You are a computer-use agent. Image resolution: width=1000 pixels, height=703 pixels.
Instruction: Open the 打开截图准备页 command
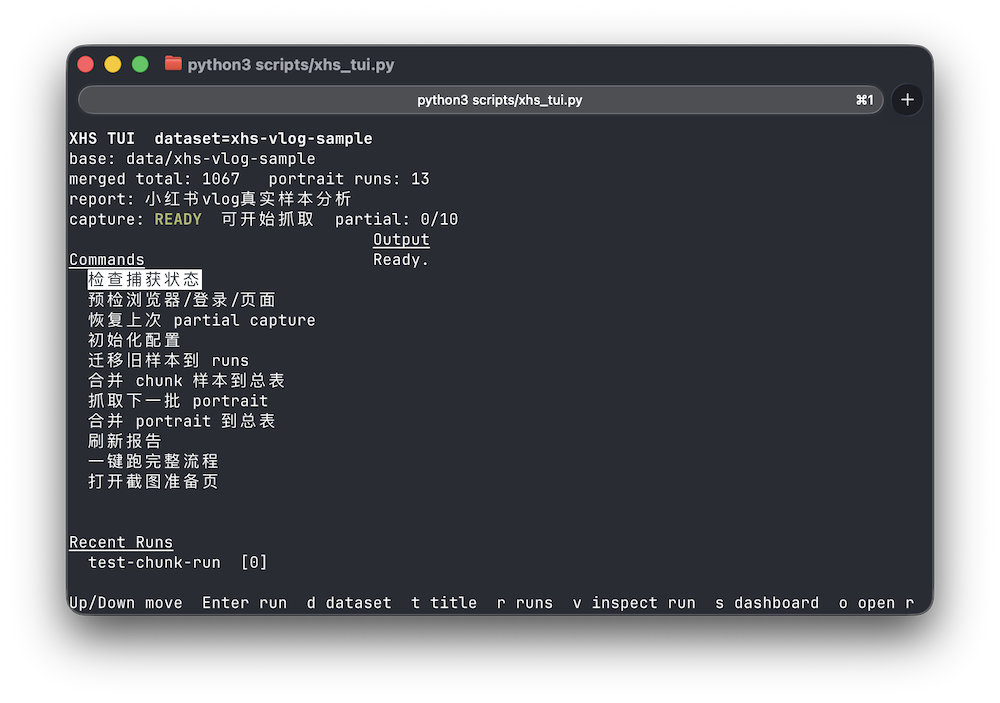point(153,481)
